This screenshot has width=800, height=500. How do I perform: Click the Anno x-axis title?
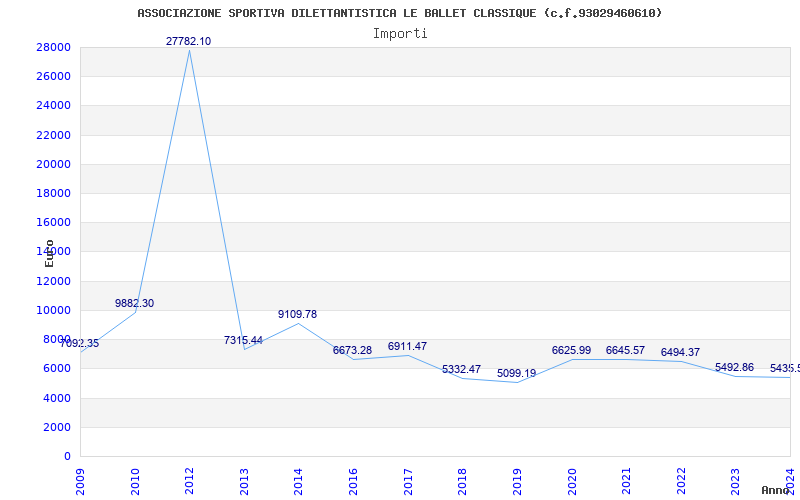(775, 490)
